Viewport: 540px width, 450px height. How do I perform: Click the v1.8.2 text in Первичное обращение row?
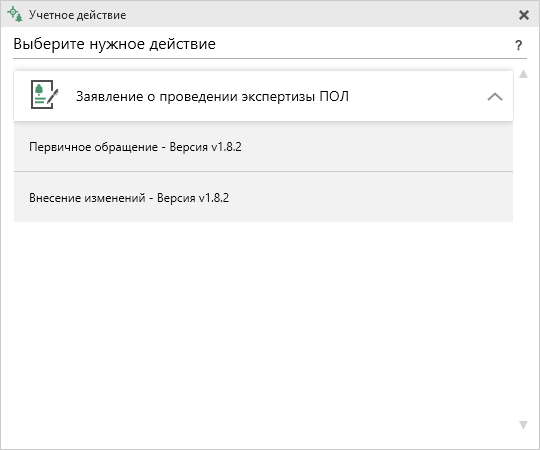click(x=226, y=147)
